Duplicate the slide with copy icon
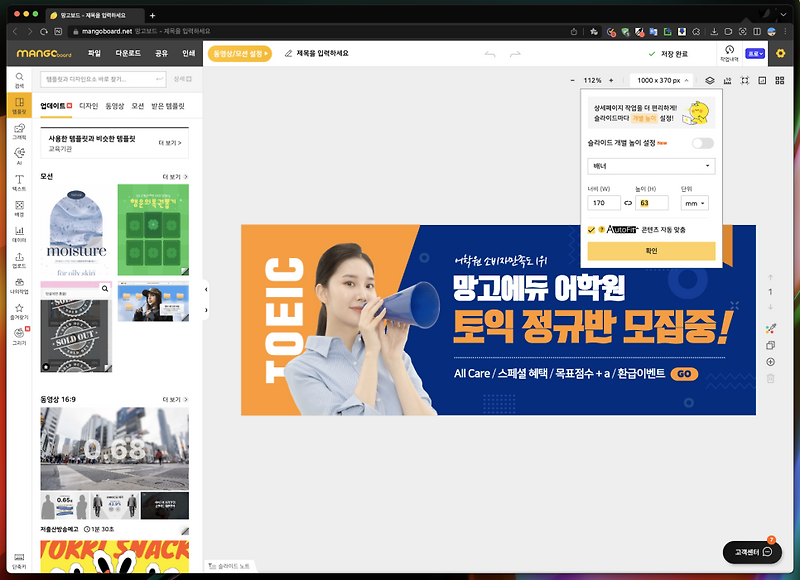The image size is (800, 580). (x=770, y=345)
